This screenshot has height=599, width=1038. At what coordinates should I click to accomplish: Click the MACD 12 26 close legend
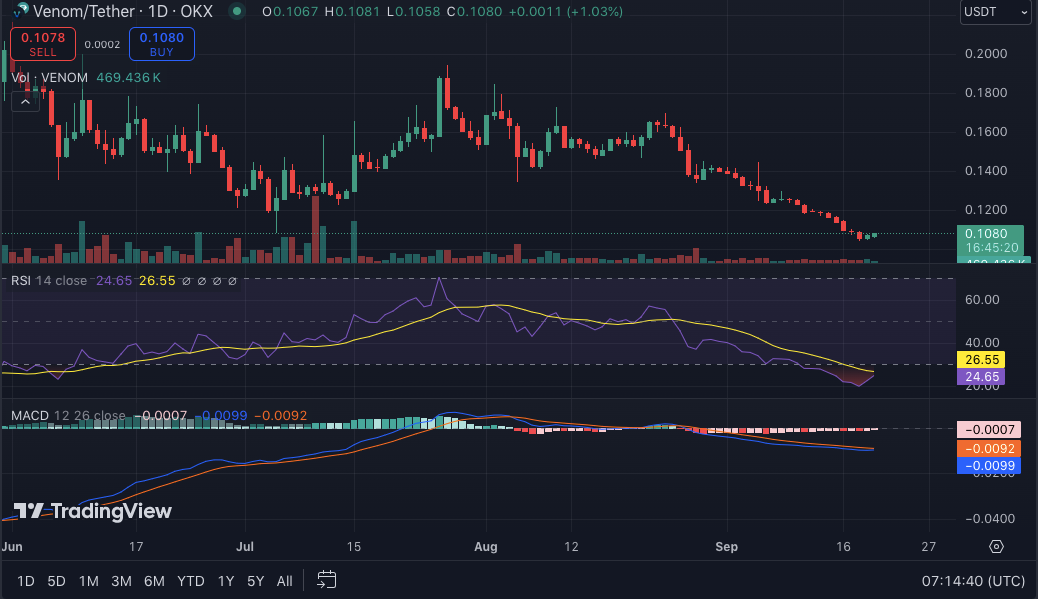pos(68,416)
